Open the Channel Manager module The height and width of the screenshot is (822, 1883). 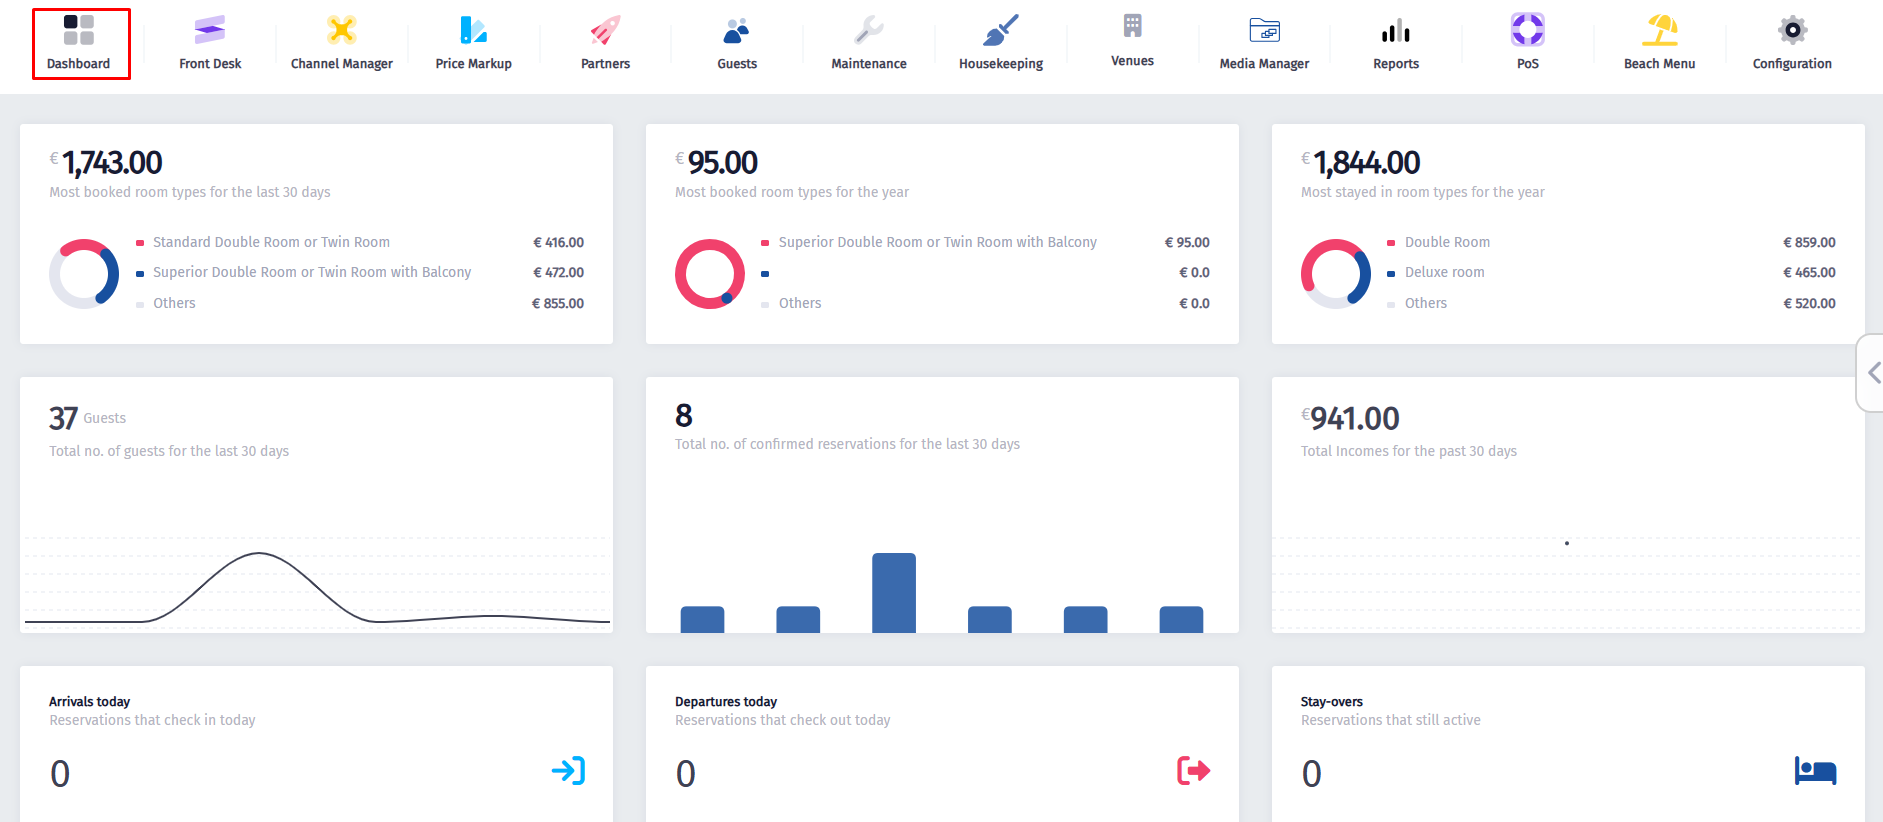pos(342,43)
